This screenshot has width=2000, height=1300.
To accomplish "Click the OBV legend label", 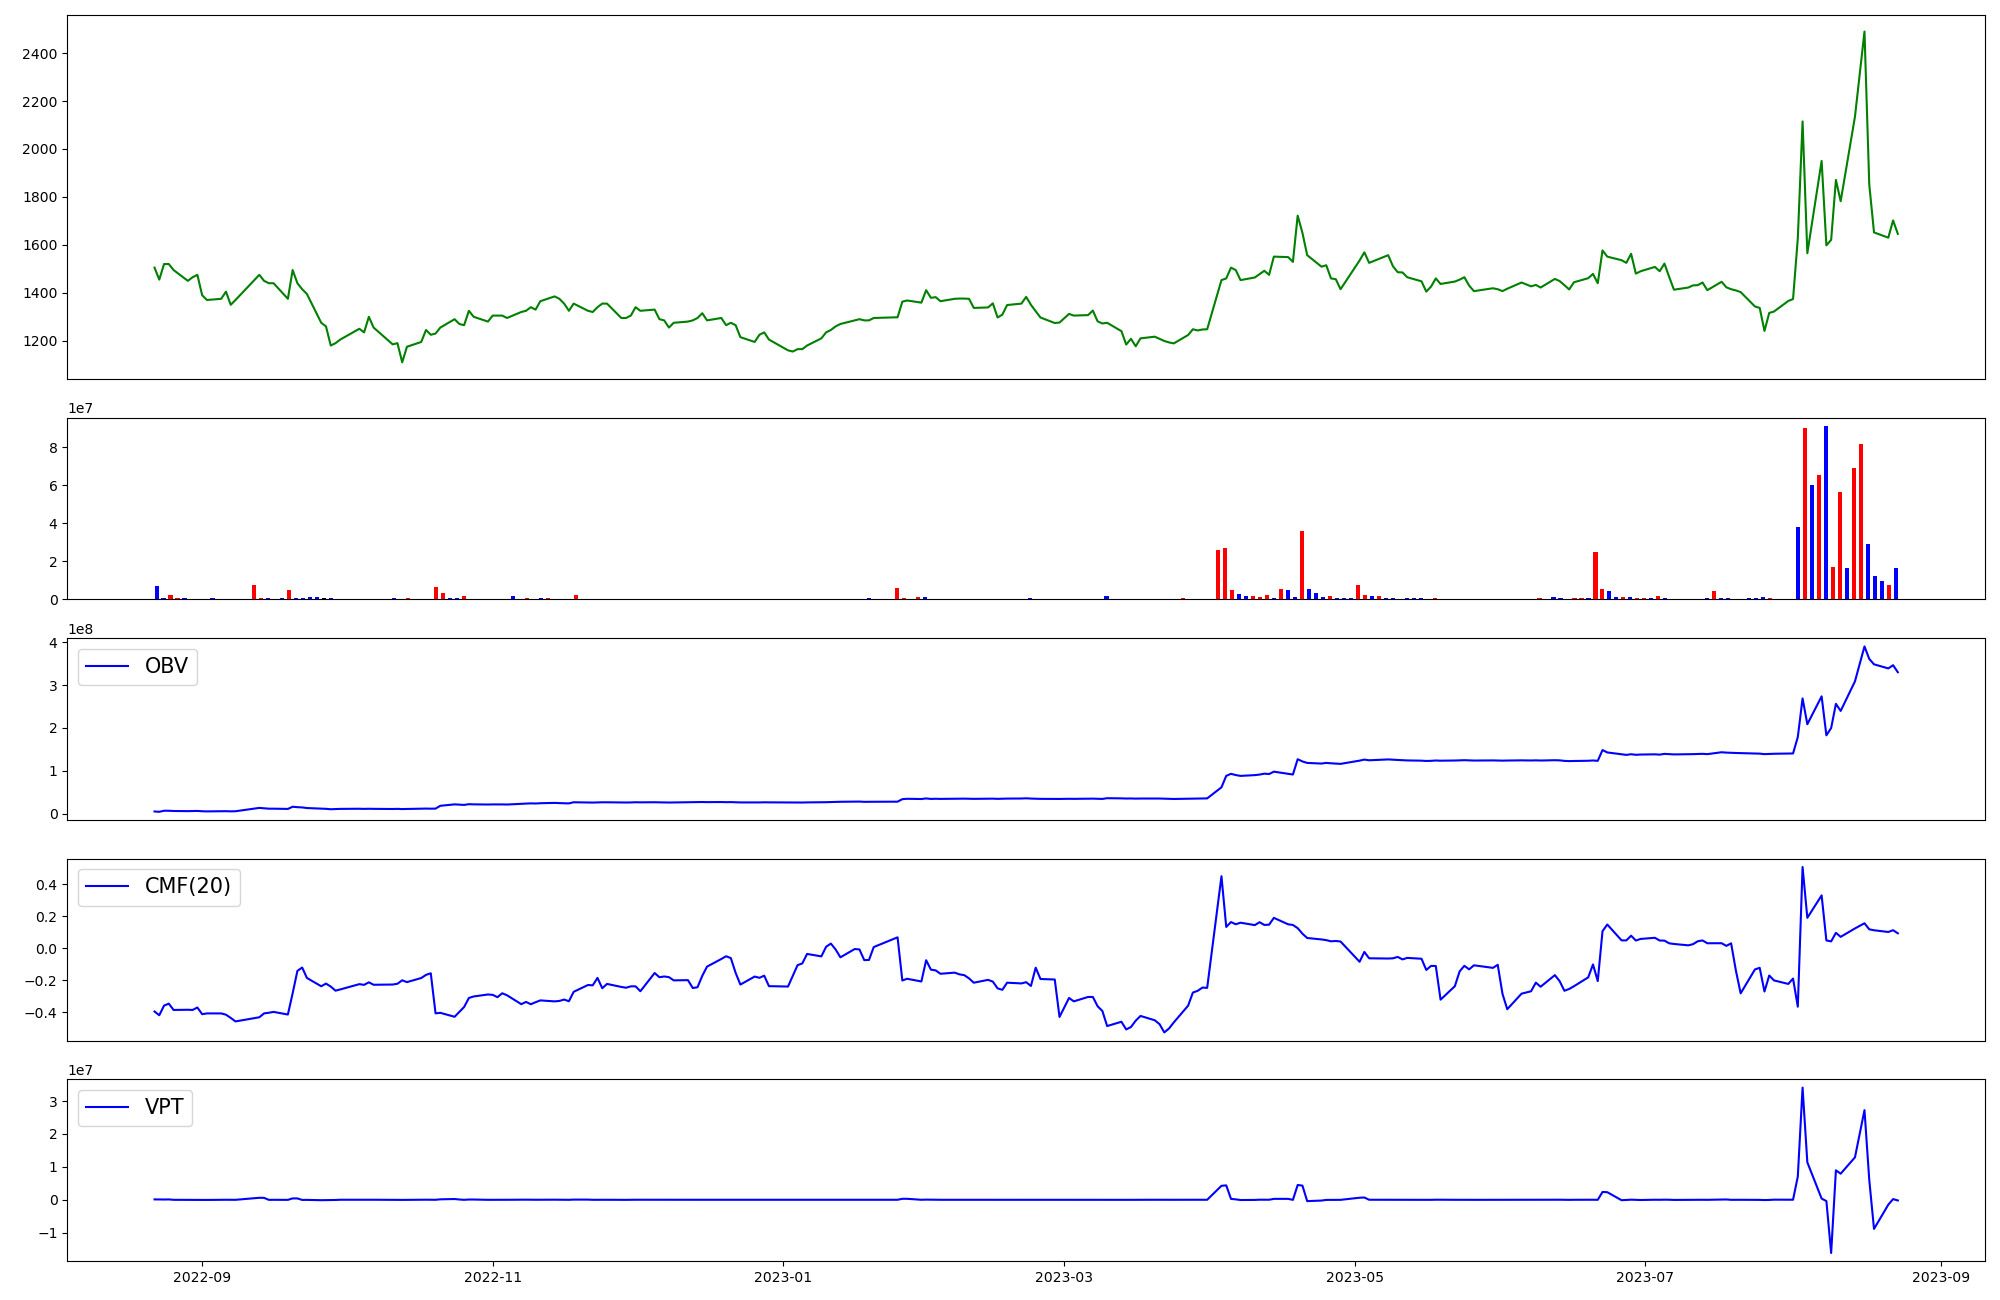I will 166,666.
